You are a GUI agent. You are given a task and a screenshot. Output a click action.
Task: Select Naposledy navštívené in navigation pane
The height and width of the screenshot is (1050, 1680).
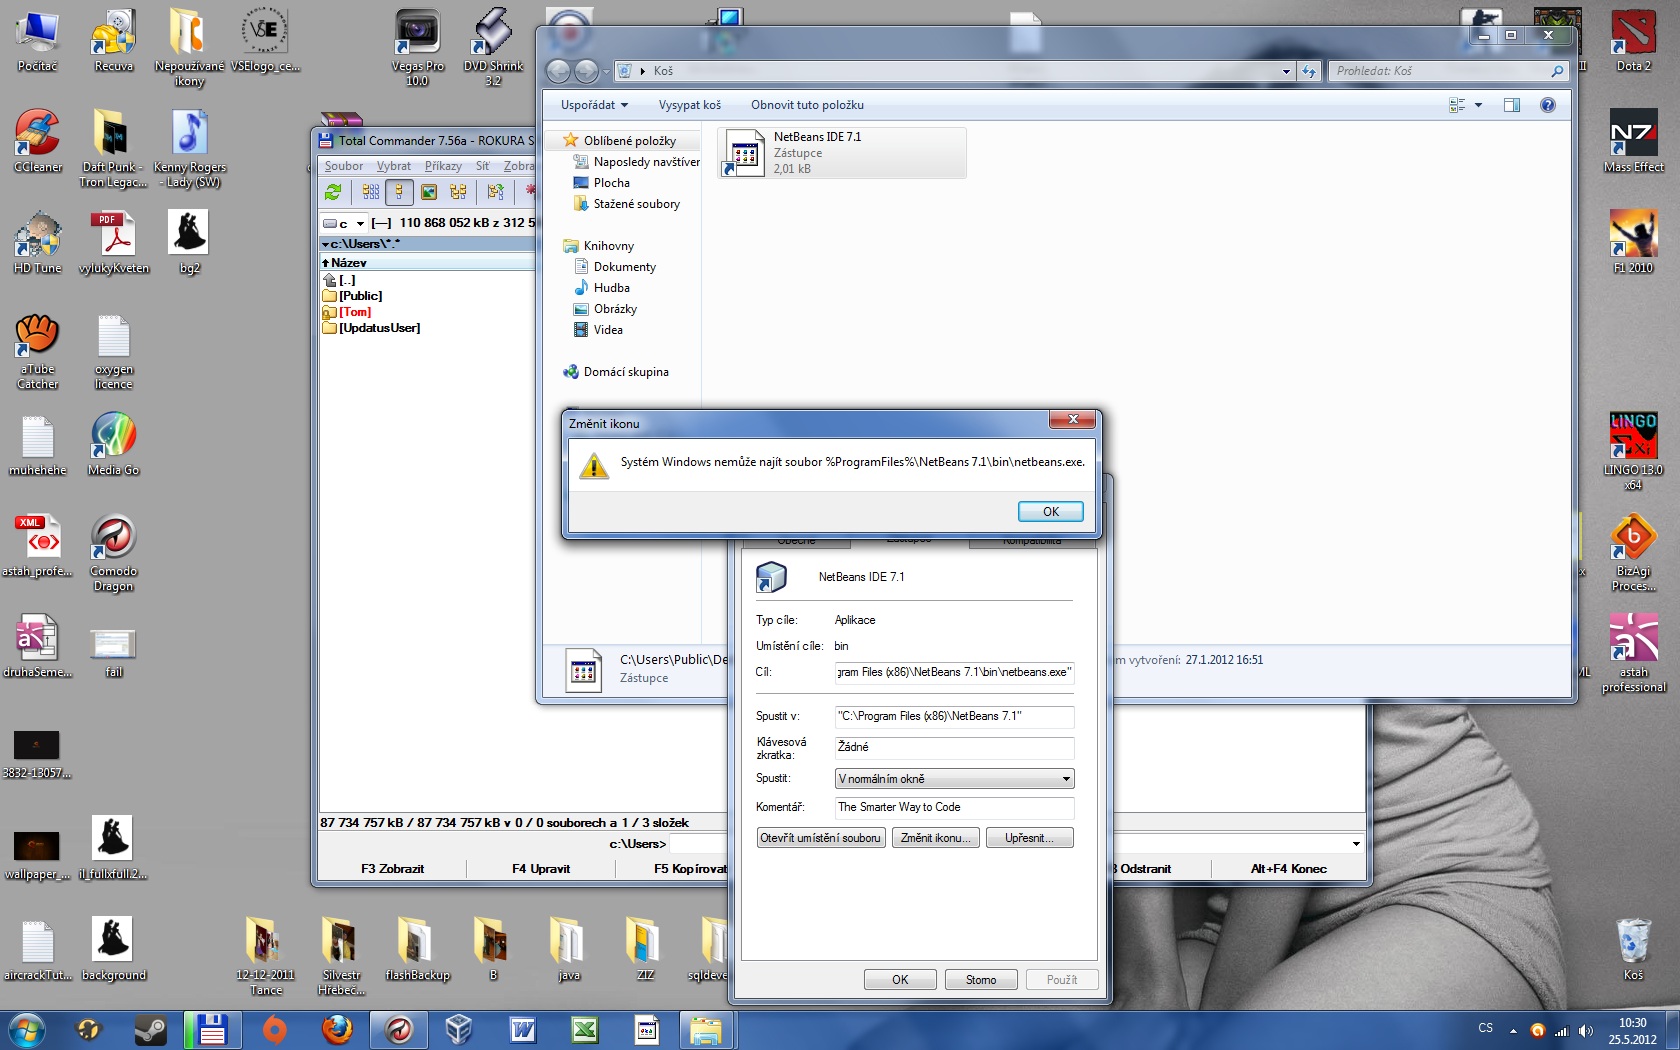click(x=636, y=162)
